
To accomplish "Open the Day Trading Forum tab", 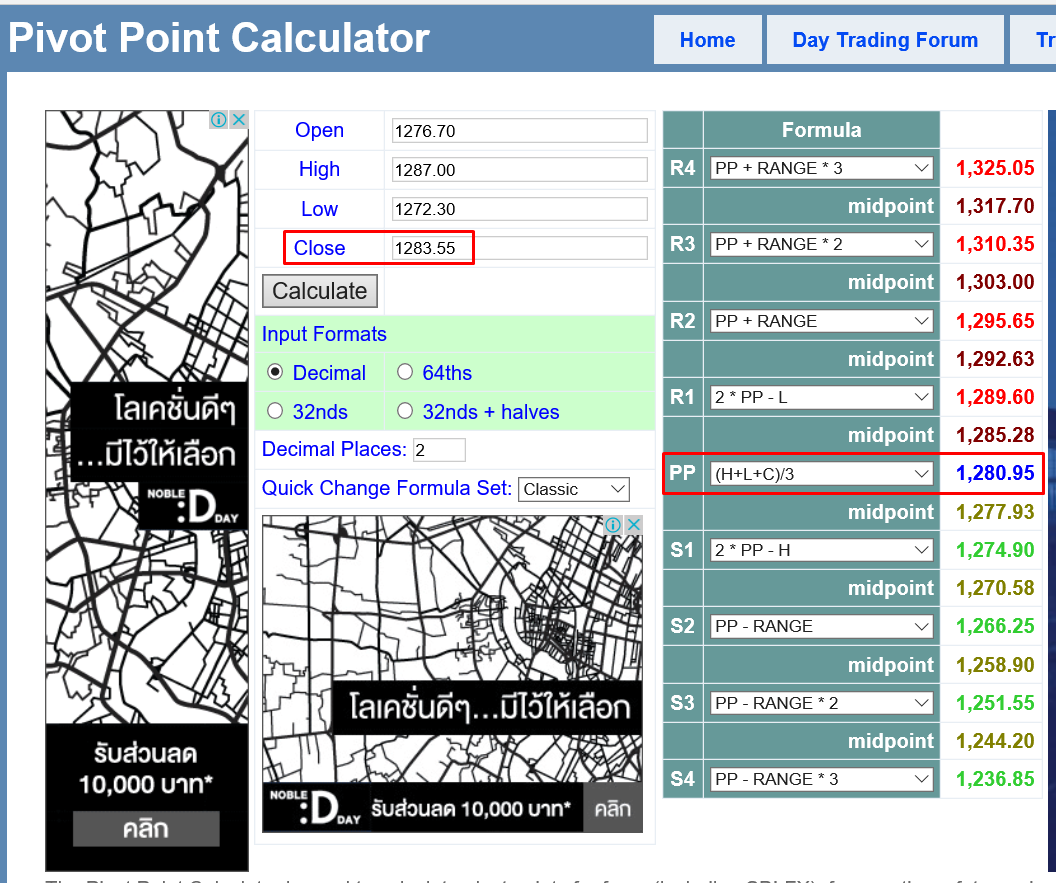I will 885,40.
